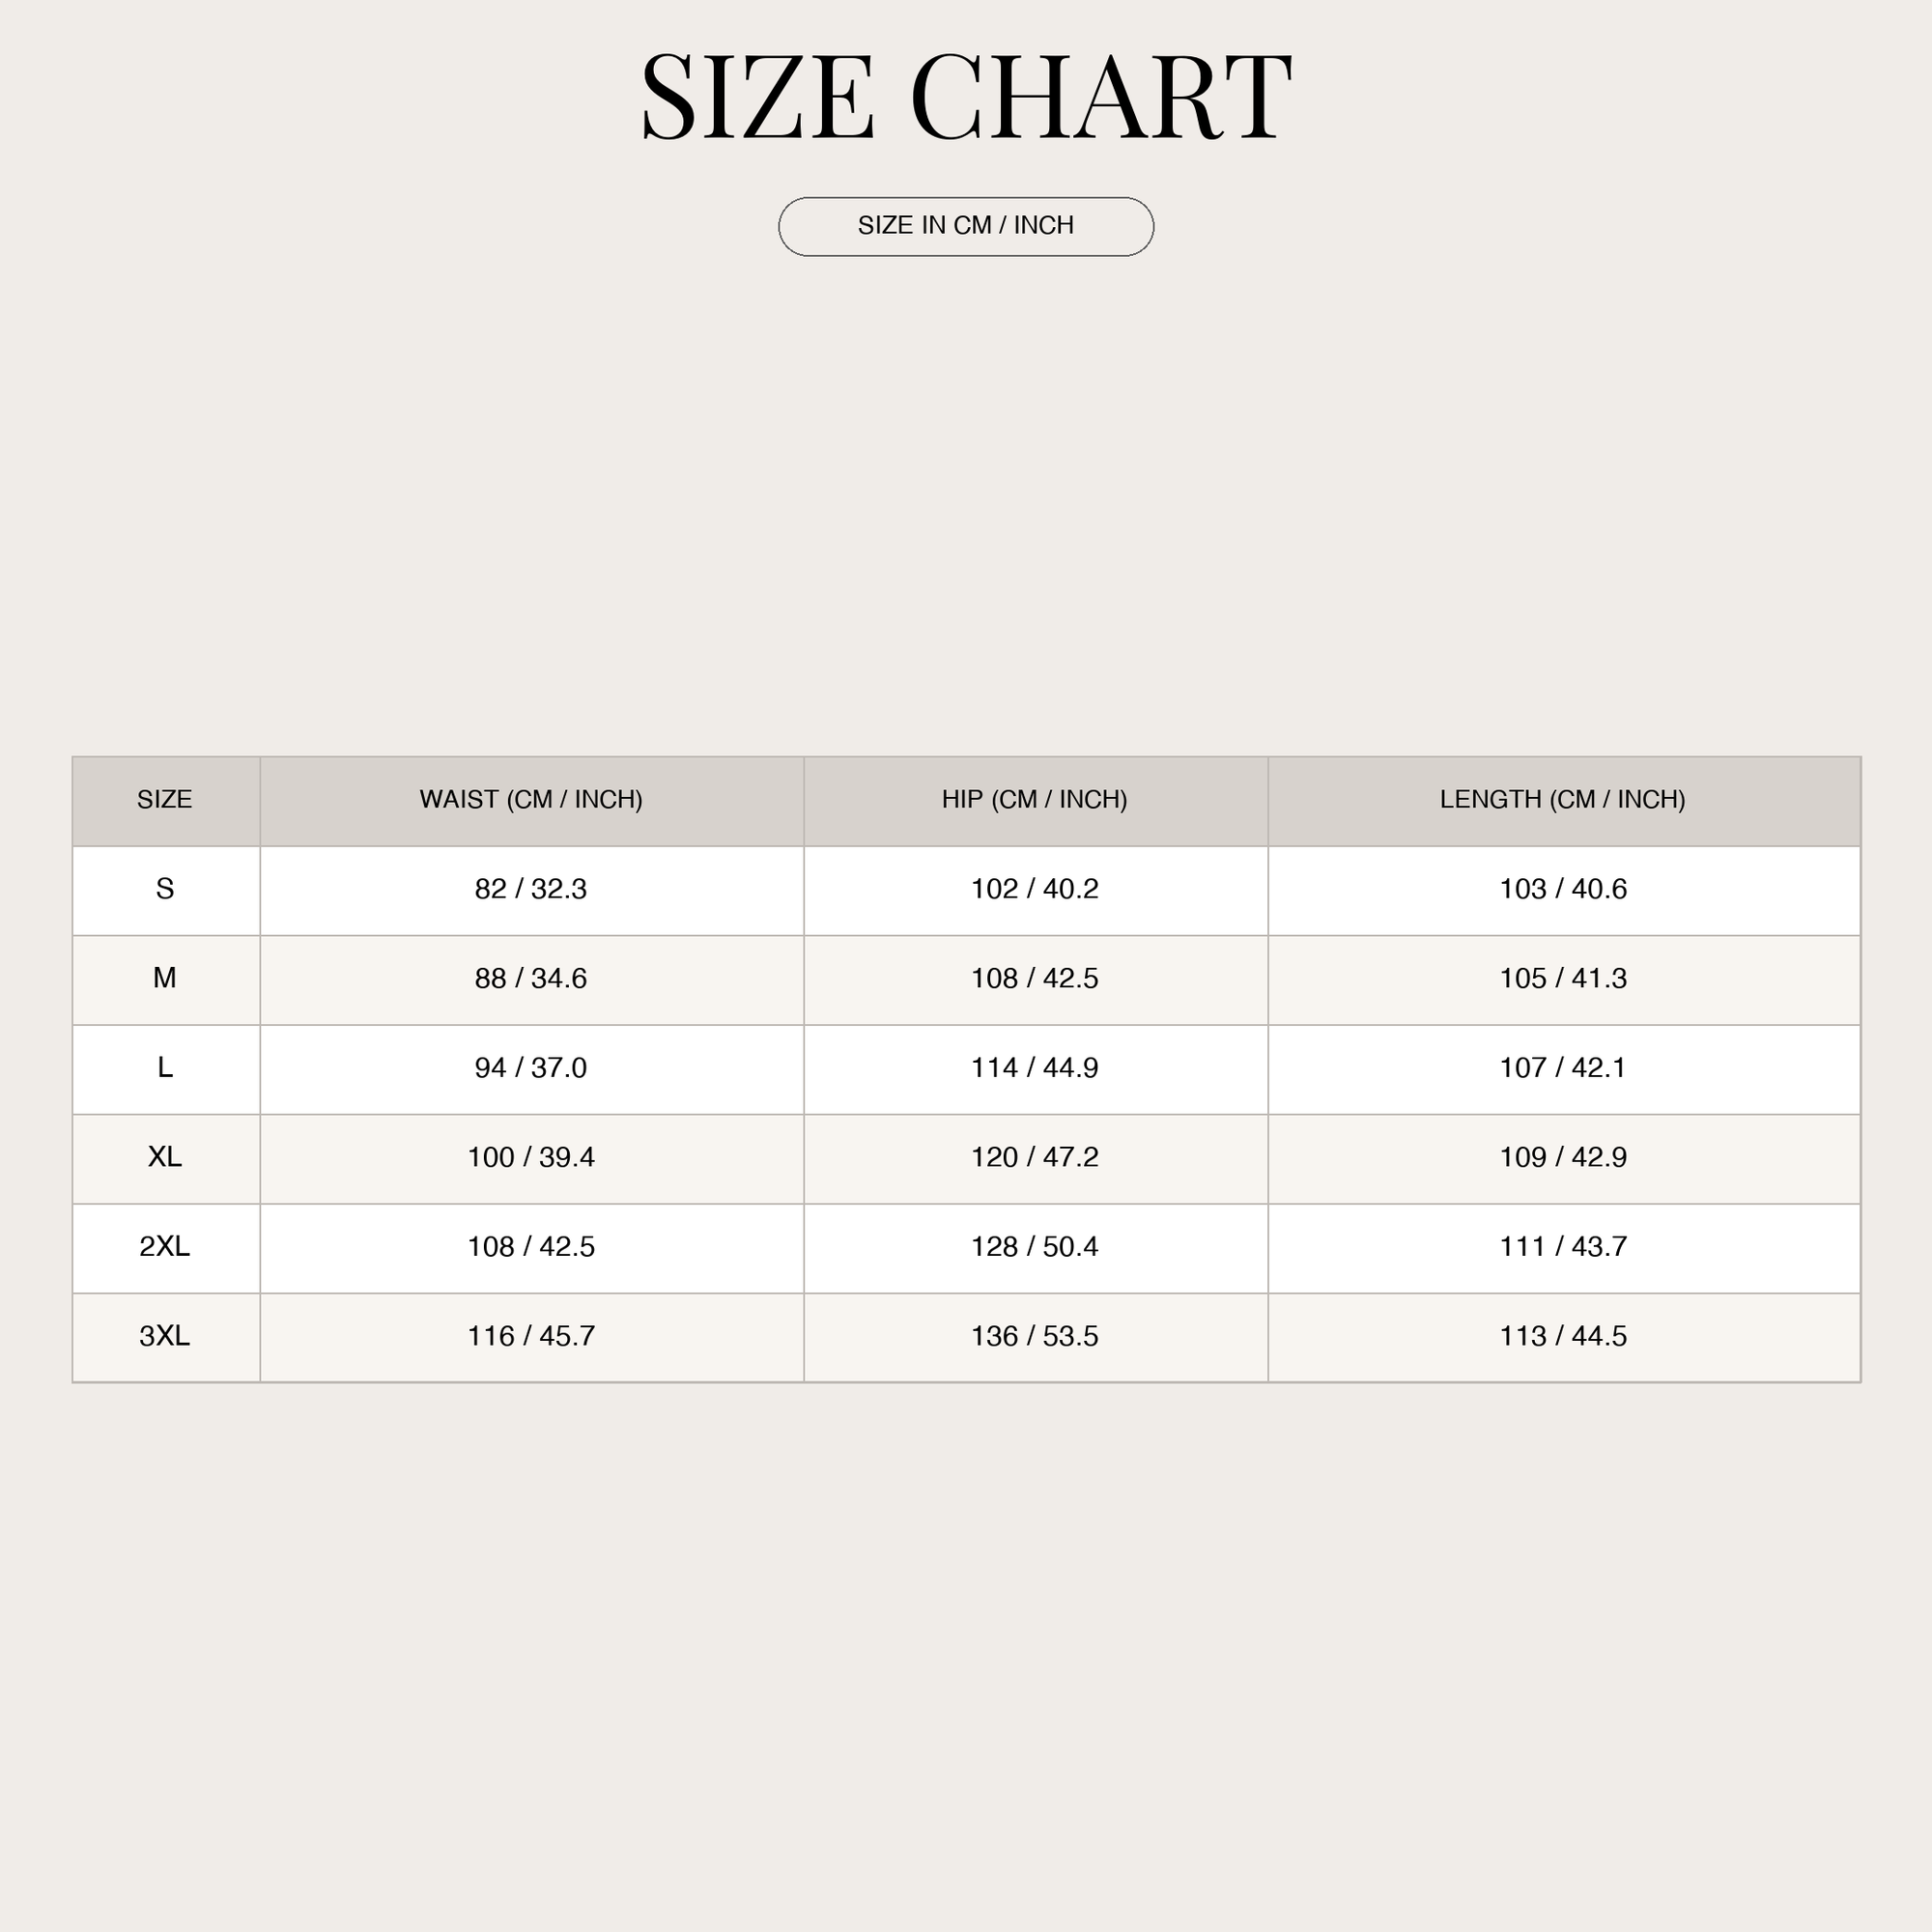Viewport: 1932px width, 1932px height.
Task: Click the 2XL size row label
Action: point(165,1247)
